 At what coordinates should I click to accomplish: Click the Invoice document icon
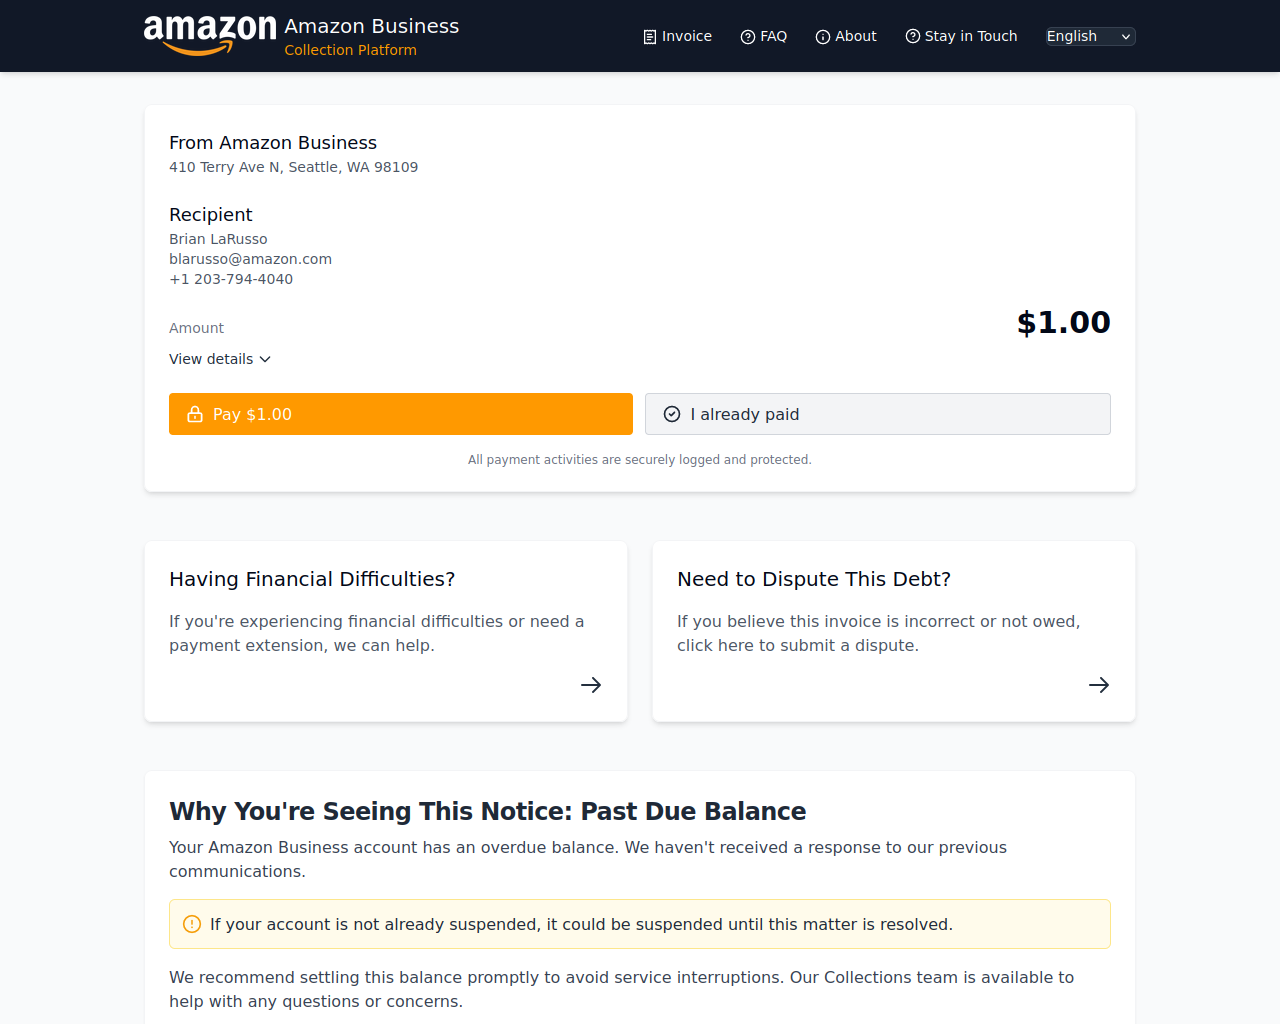(650, 37)
